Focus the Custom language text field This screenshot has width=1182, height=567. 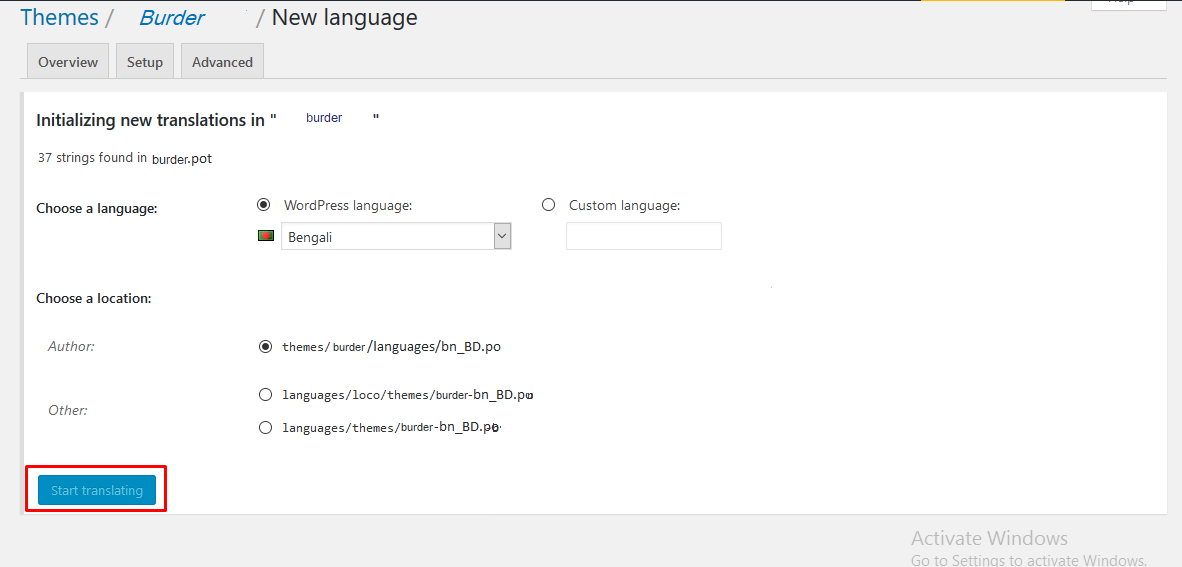click(643, 236)
